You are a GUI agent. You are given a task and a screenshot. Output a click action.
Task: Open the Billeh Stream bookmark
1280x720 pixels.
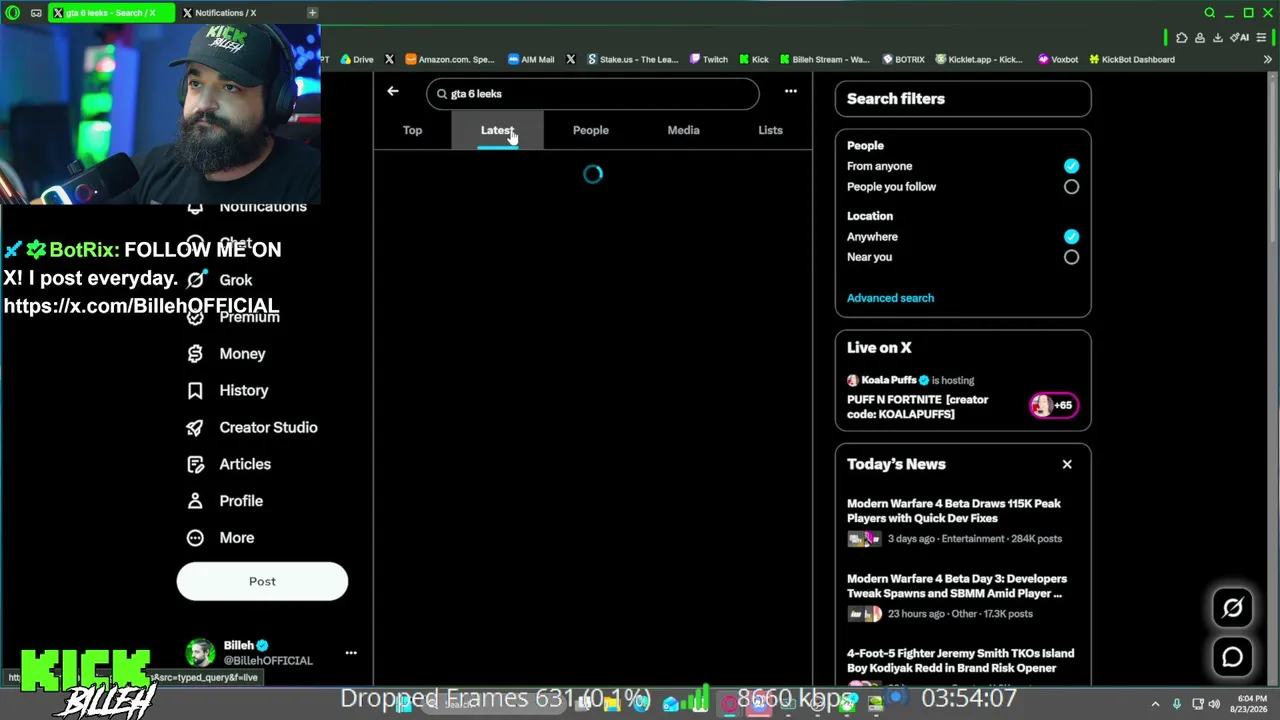coord(825,60)
